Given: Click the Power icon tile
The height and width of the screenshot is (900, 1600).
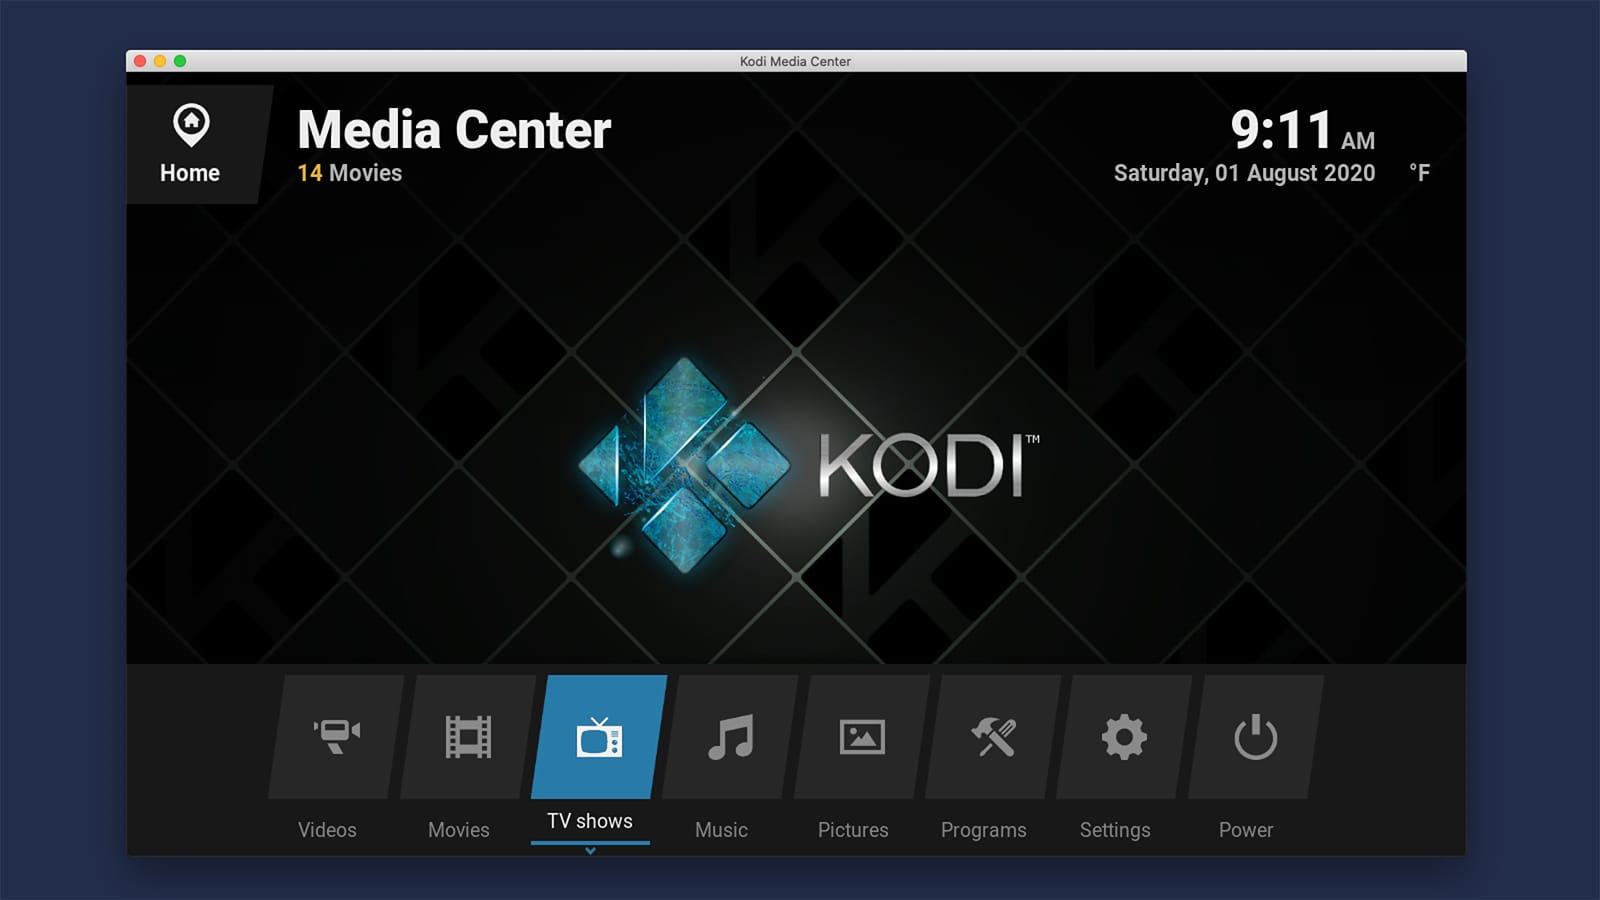Looking at the screenshot, I should (1255, 737).
